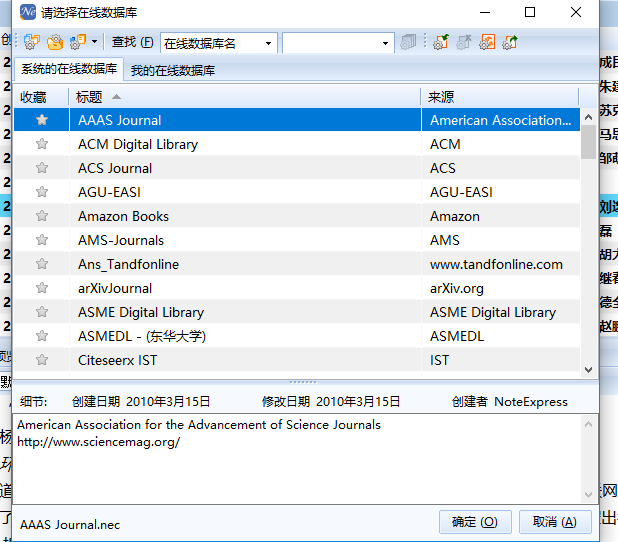The height and width of the screenshot is (542, 618).
Task: Click the AAAS Journal.nec file name
Action: tap(70, 525)
